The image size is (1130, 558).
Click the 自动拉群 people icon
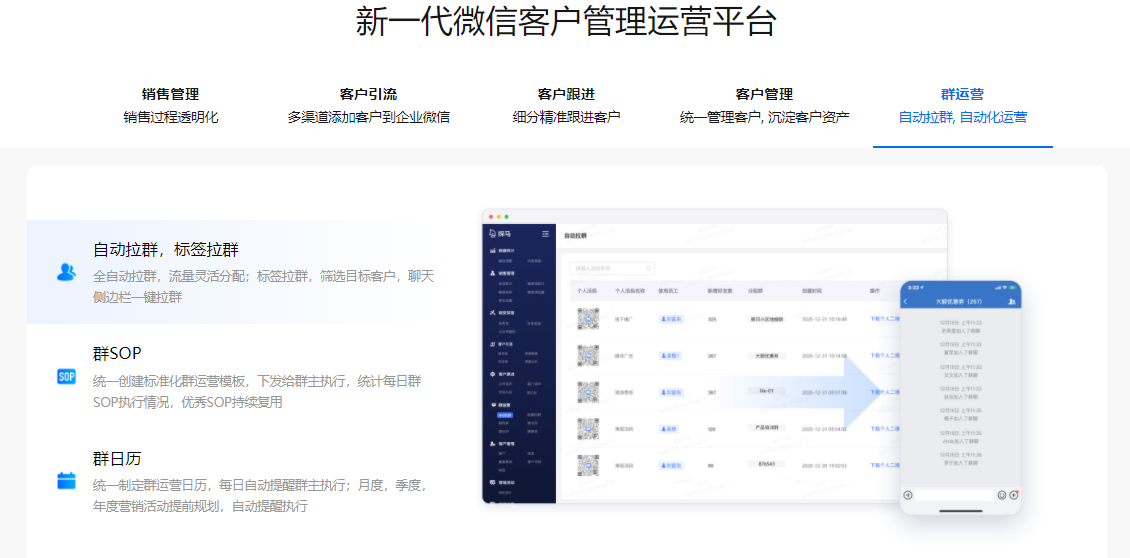pos(66,272)
